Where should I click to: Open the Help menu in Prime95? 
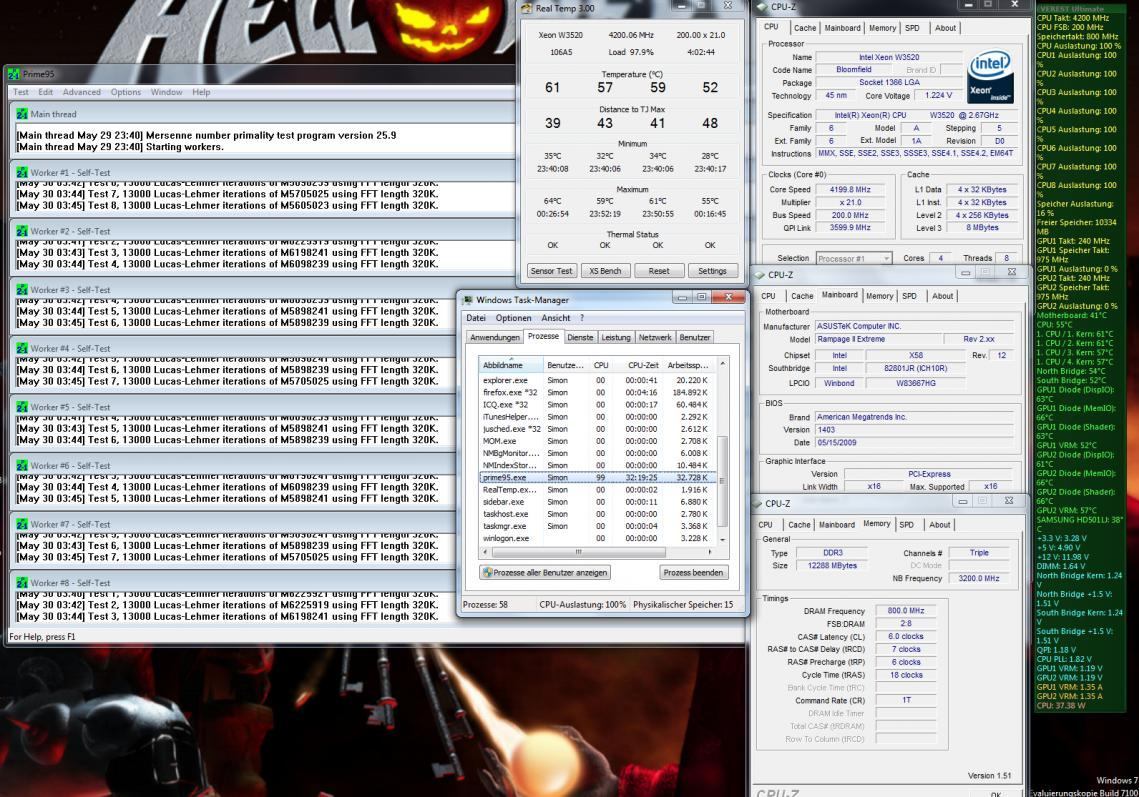pos(201,92)
